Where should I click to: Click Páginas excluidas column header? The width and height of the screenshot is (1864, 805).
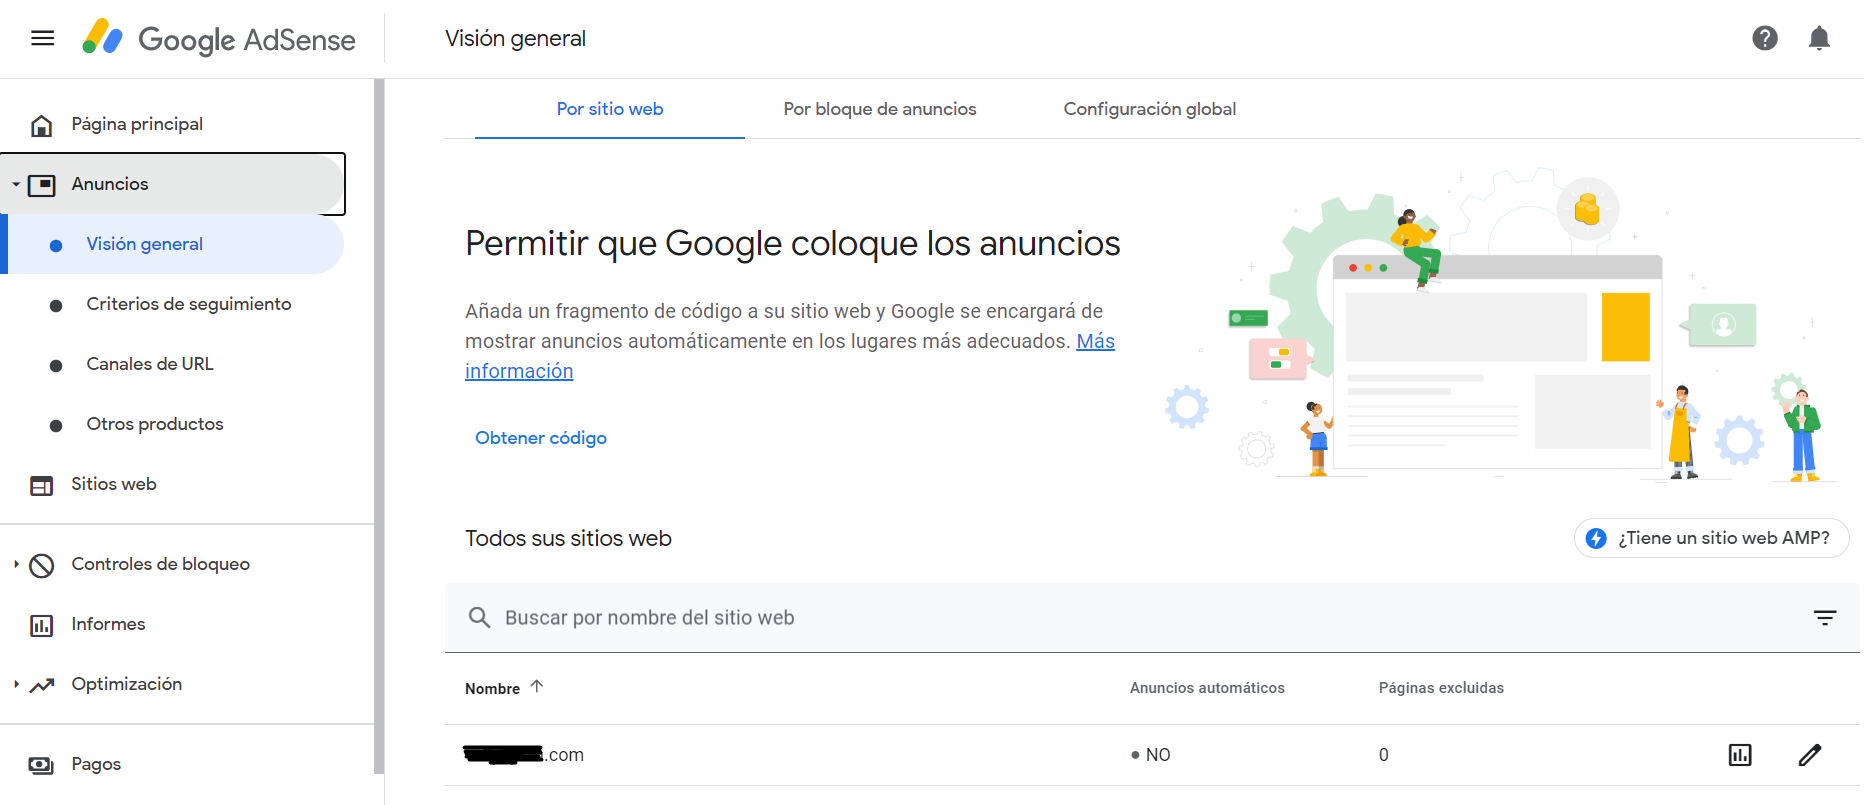point(1441,688)
